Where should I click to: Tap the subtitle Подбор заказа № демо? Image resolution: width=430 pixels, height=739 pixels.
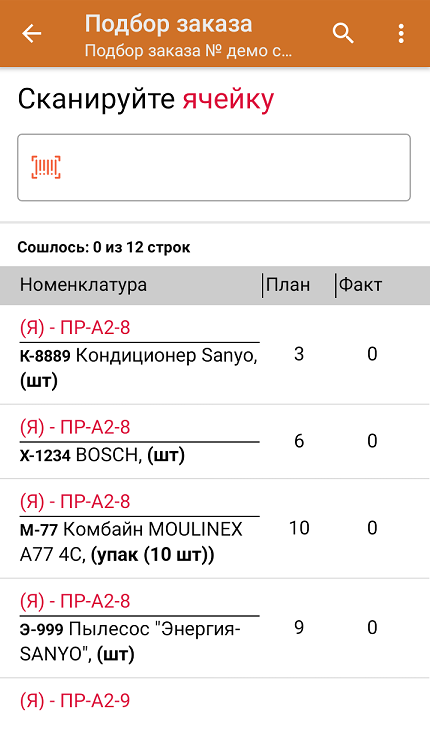coord(188,51)
